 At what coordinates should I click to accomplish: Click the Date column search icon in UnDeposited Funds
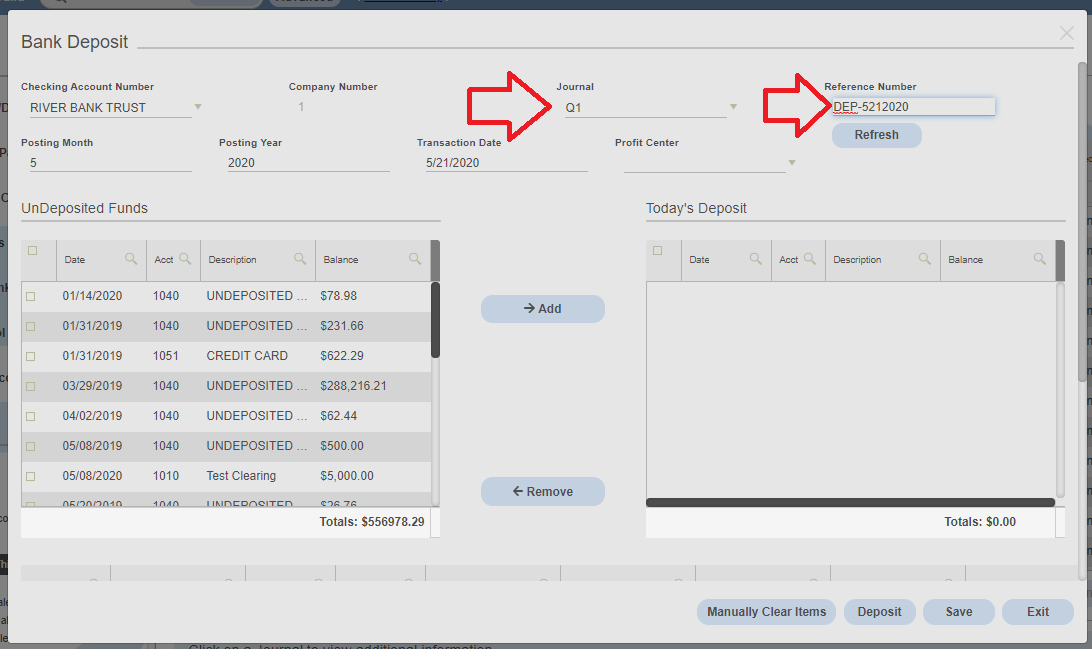click(131, 259)
